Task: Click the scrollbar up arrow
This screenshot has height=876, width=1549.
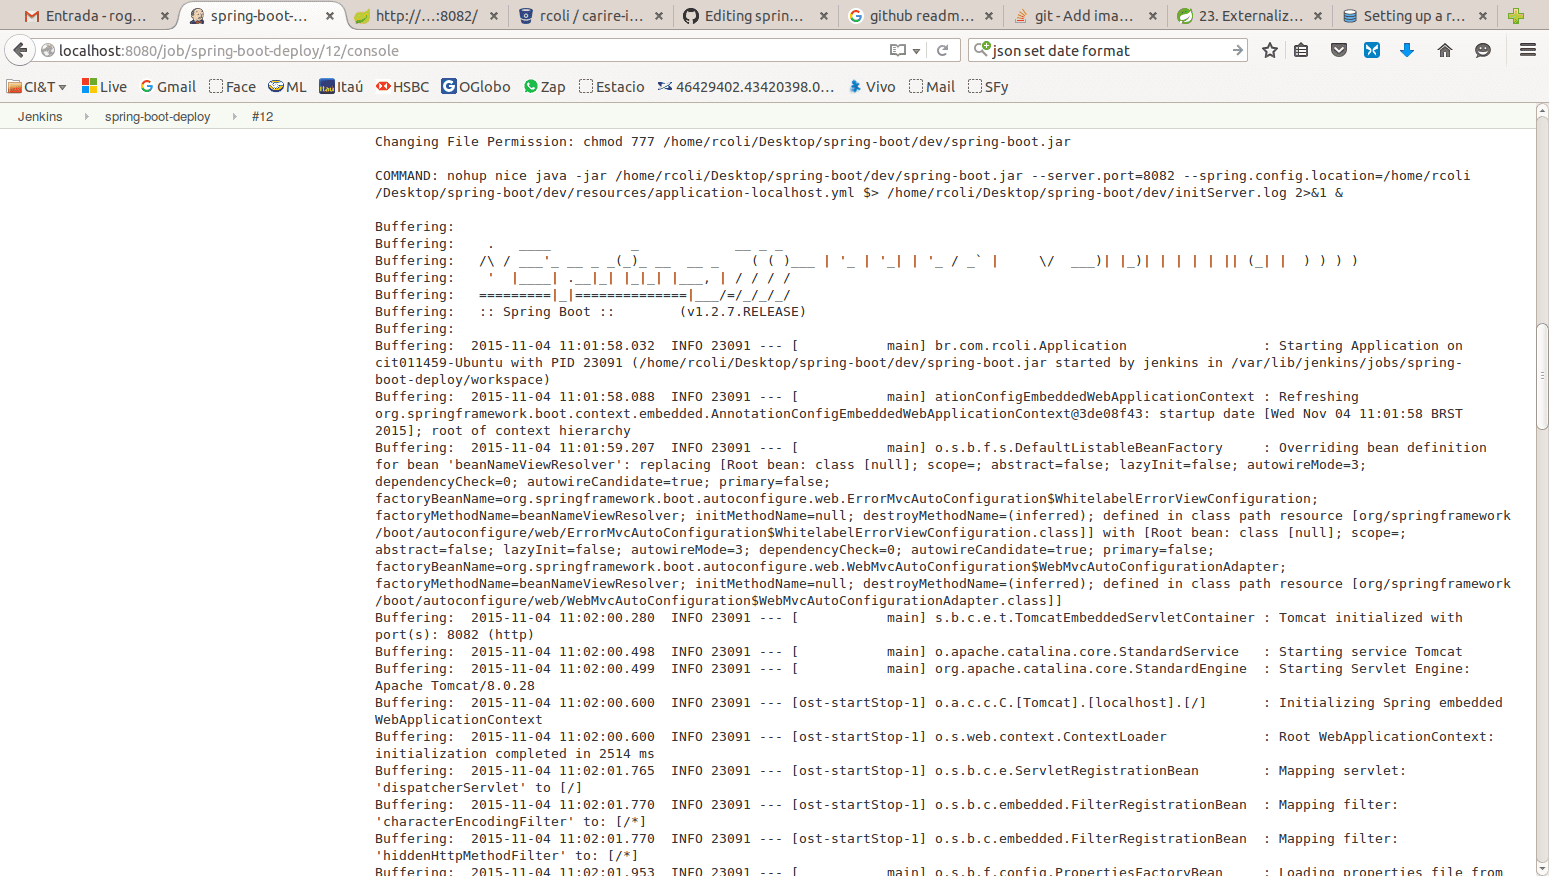Action: [x=1542, y=110]
